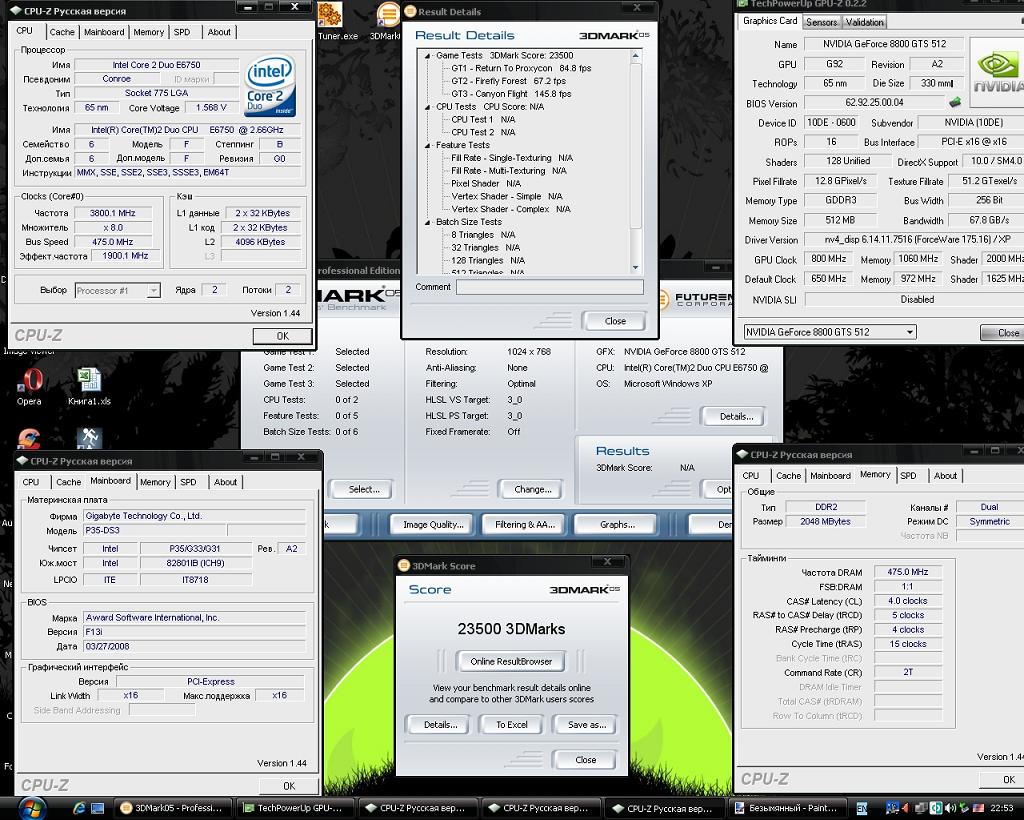Click the Intel Core 2 Duo logo
This screenshot has height=820, width=1024.
(270, 85)
